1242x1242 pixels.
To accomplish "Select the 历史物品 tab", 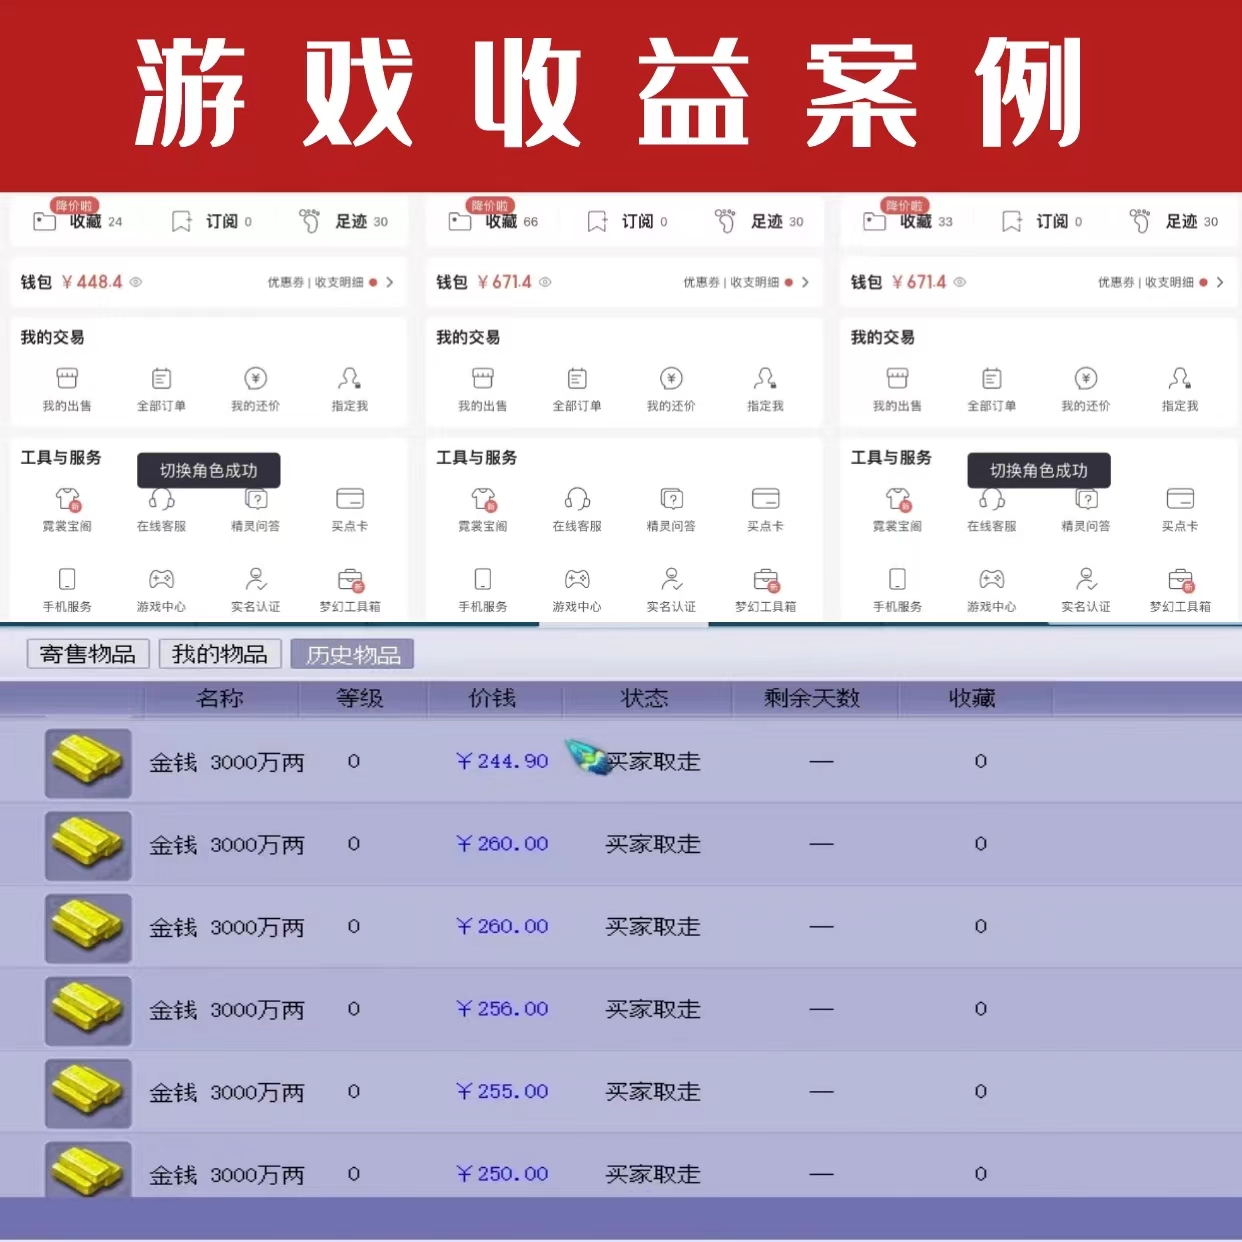I will coord(352,654).
